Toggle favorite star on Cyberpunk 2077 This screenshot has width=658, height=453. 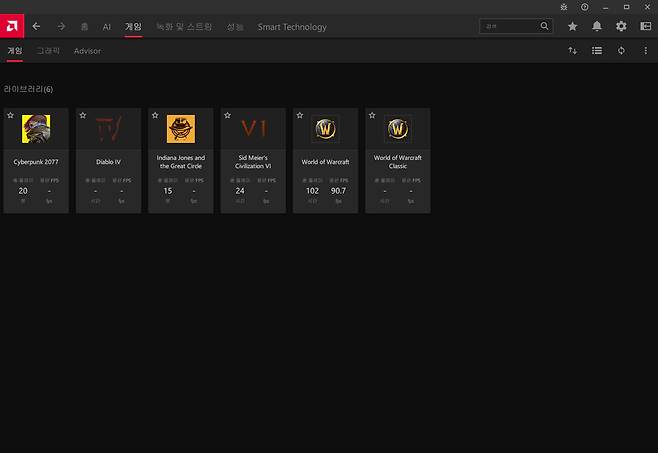(x=11, y=116)
